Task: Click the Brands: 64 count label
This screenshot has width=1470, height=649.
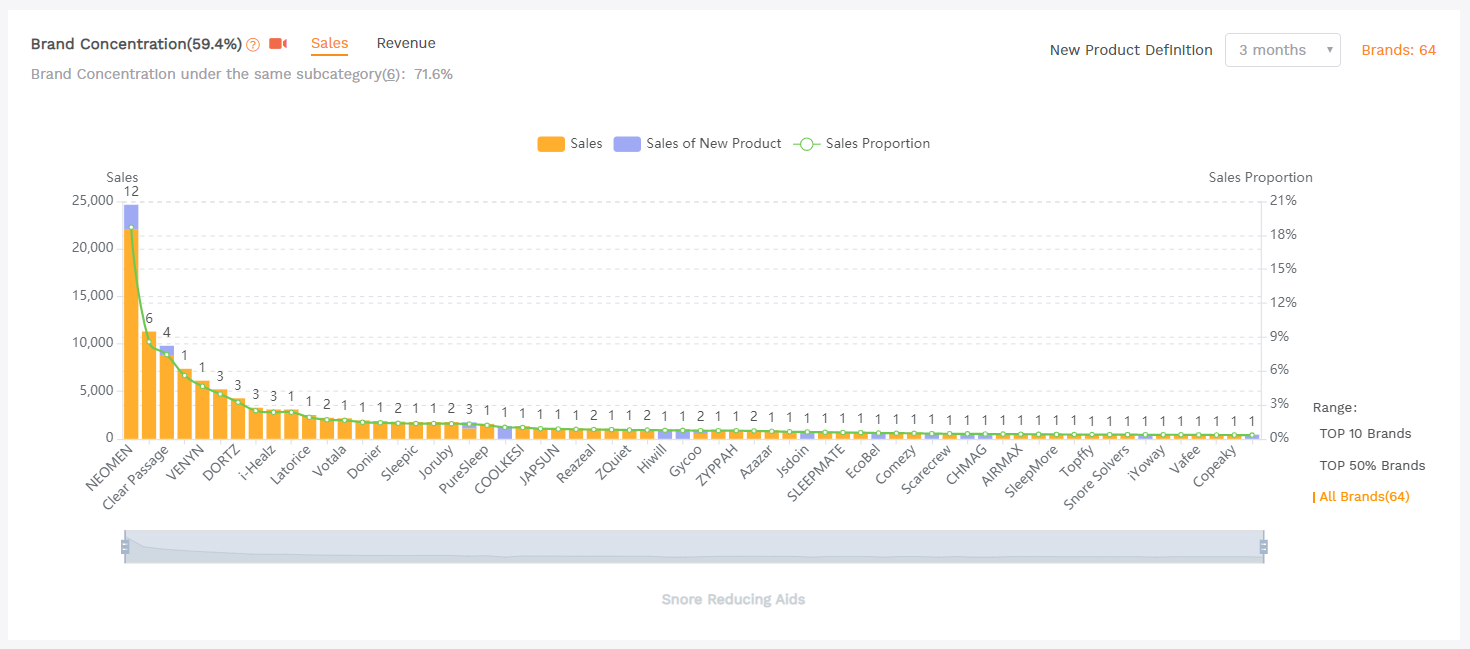Action: pyautogui.click(x=1398, y=50)
